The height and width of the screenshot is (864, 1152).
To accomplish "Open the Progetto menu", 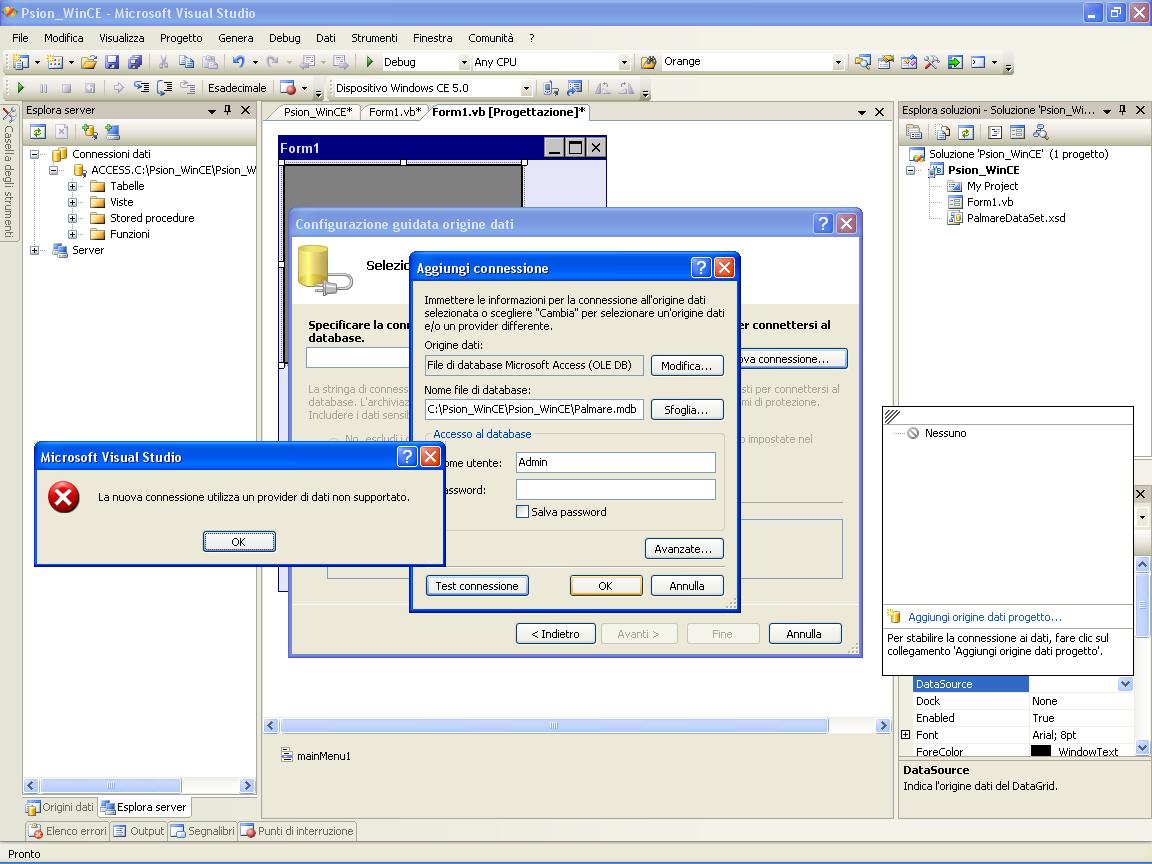I will (181, 38).
